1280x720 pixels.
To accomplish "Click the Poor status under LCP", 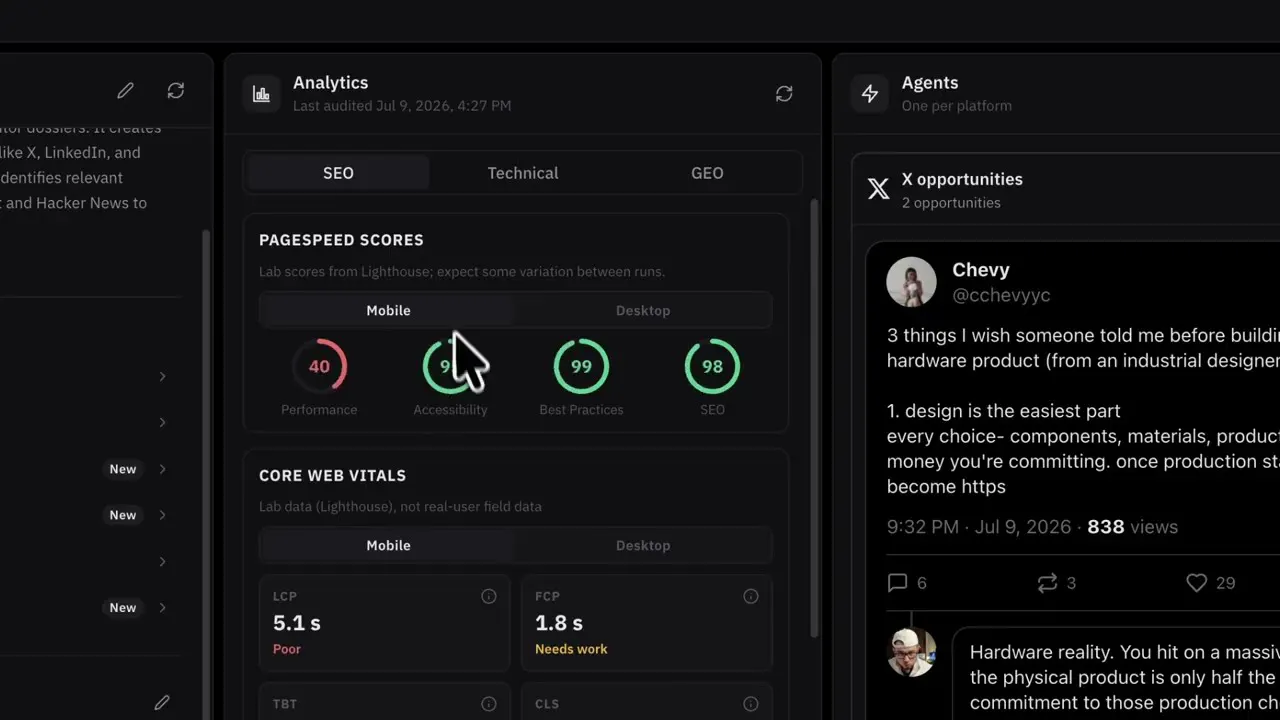I will (287, 649).
